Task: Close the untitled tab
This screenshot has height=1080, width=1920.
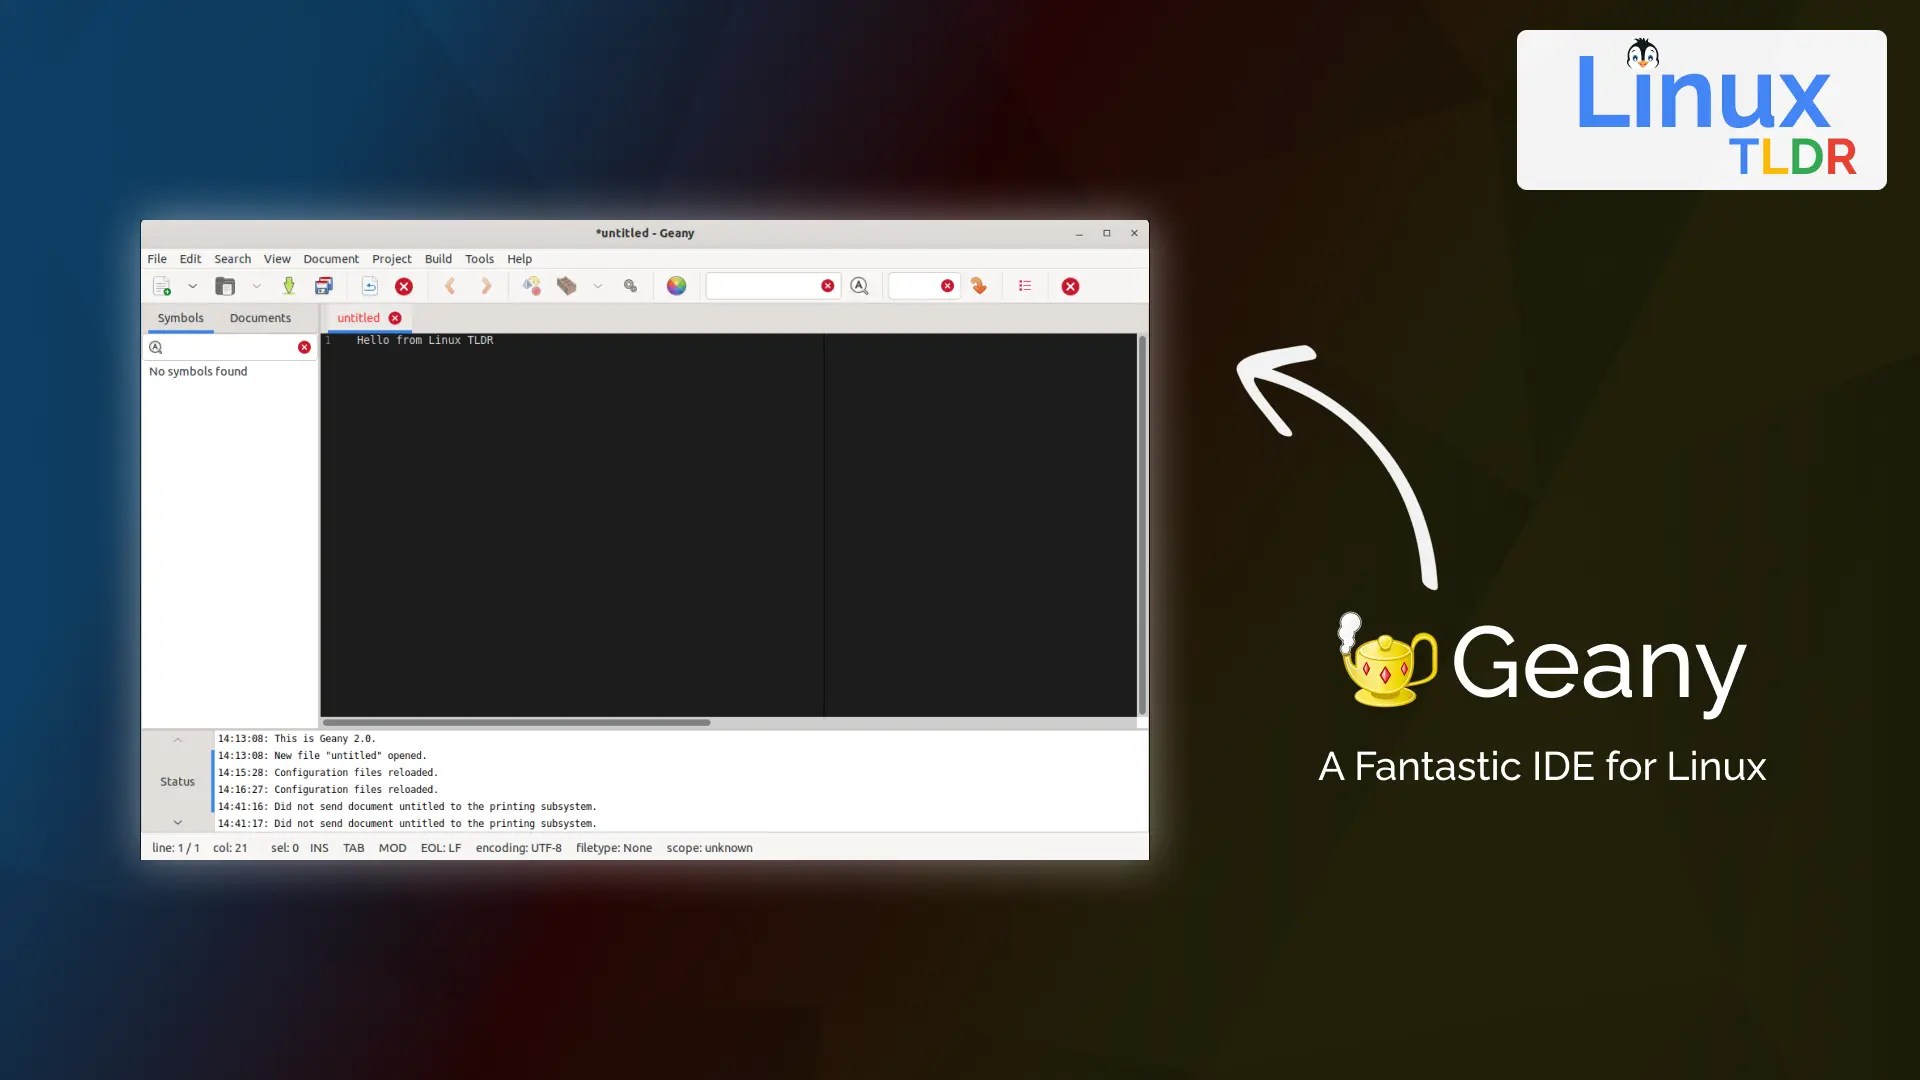Action: 394,318
